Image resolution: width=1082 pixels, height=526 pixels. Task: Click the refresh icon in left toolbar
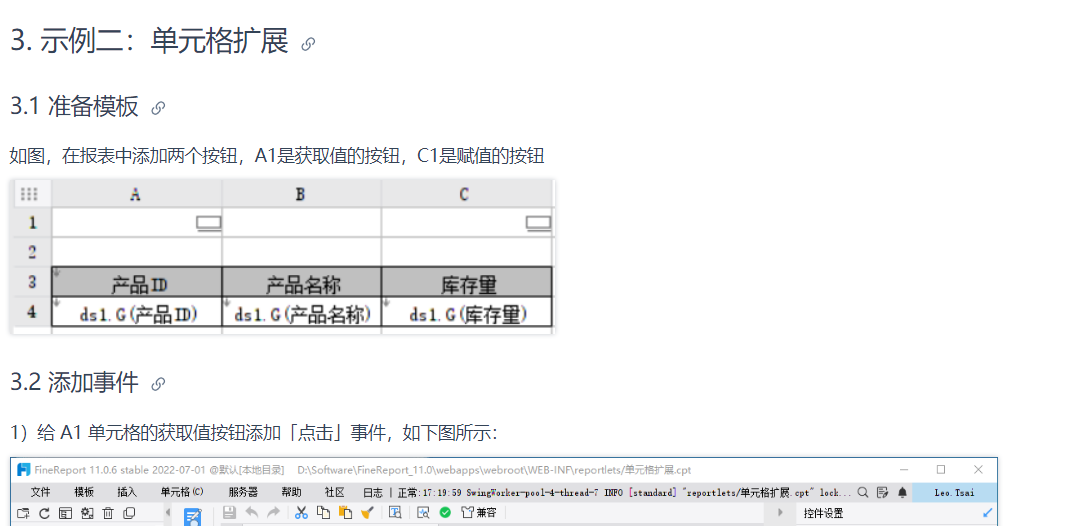point(44,513)
